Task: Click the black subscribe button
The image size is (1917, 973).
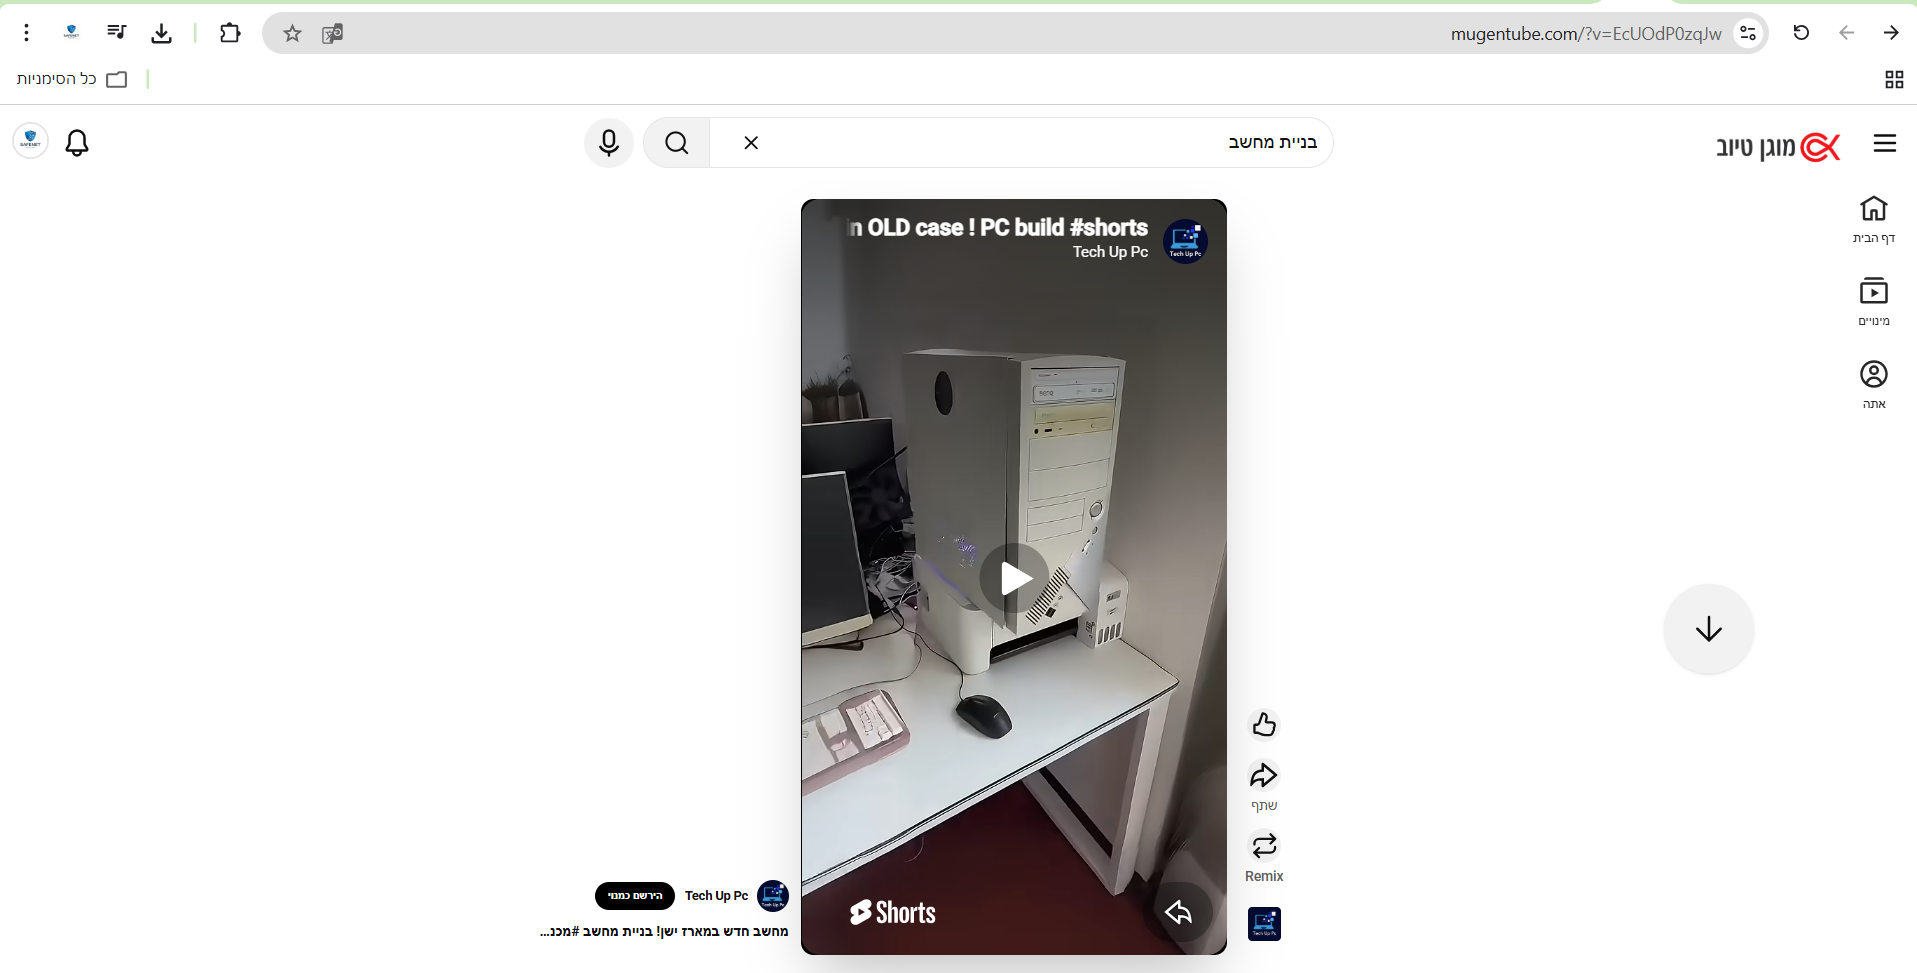Action: [x=635, y=896]
